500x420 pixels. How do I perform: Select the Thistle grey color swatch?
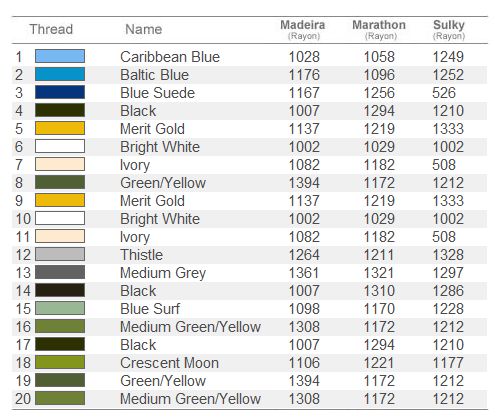pyautogui.click(x=60, y=254)
